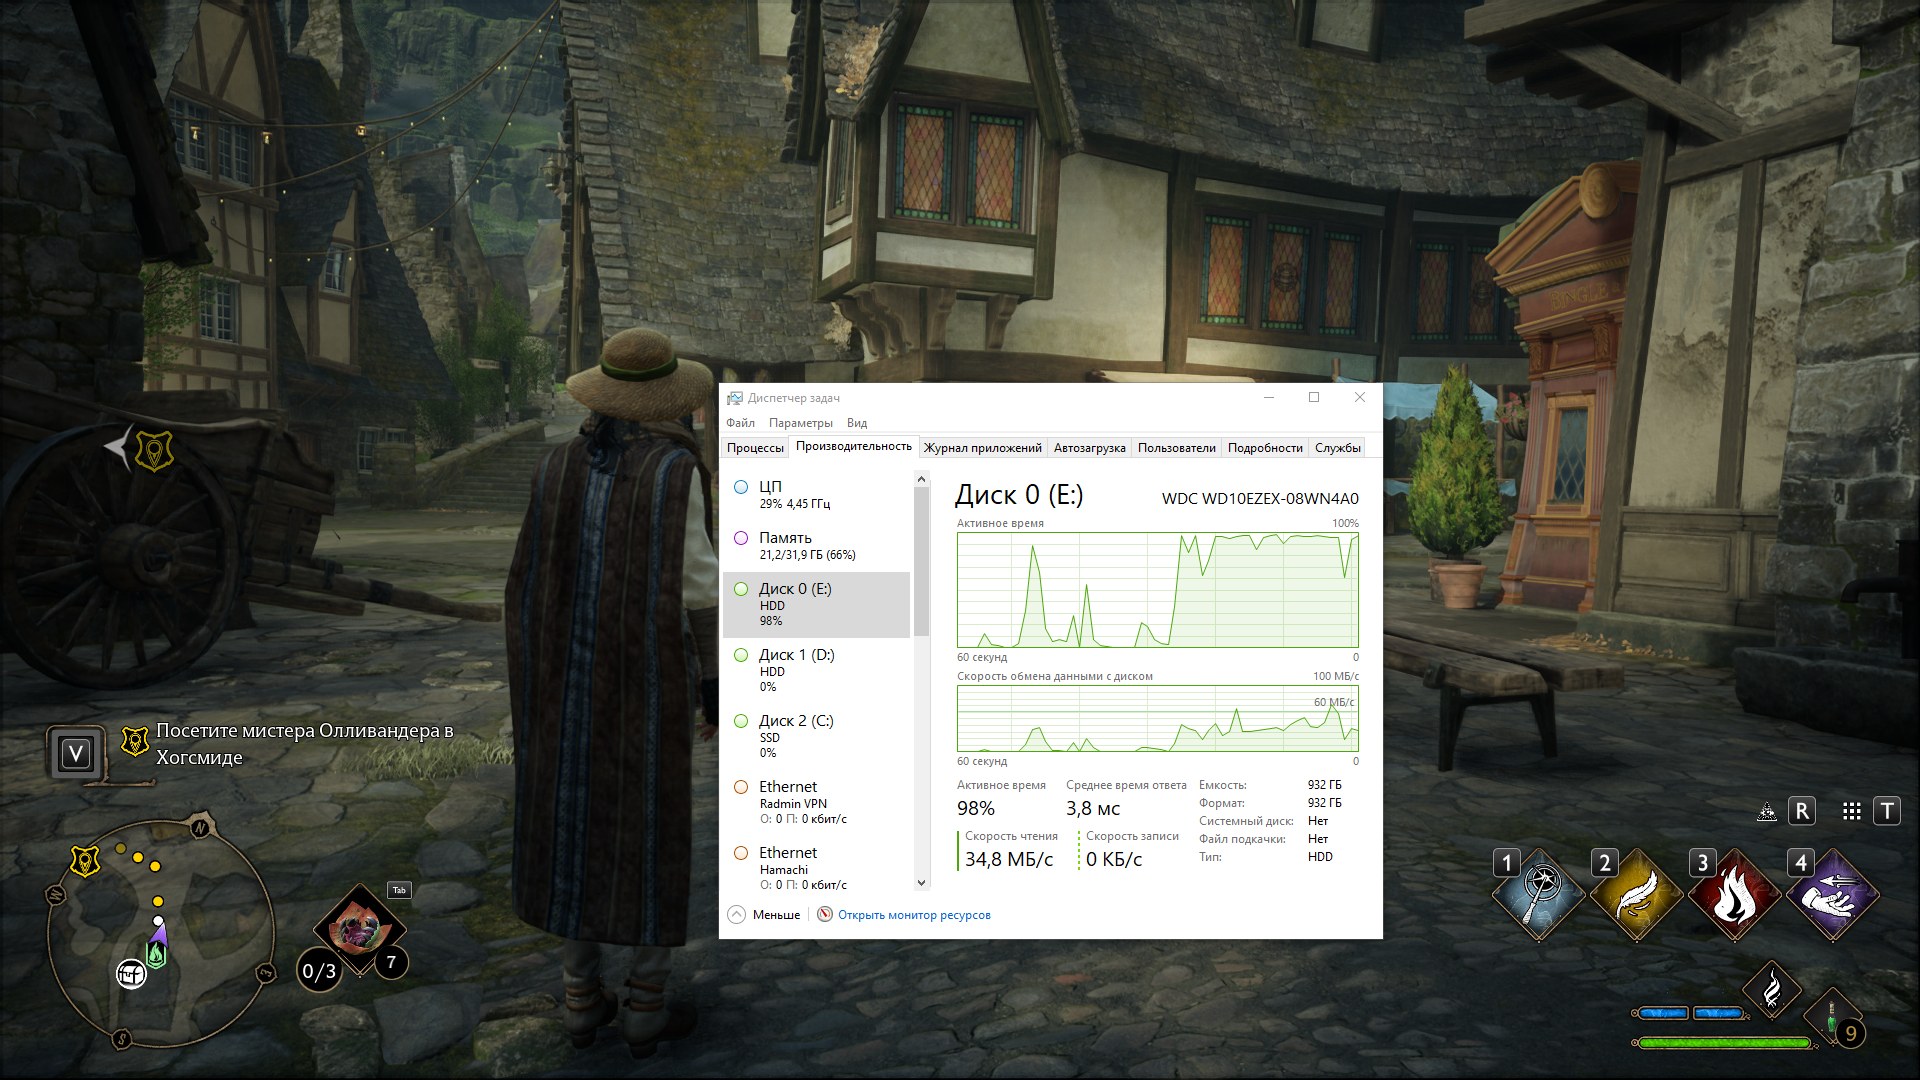The width and height of the screenshot is (1920, 1080).
Task: Click the resource monitor icon
Action: point(825,914)
